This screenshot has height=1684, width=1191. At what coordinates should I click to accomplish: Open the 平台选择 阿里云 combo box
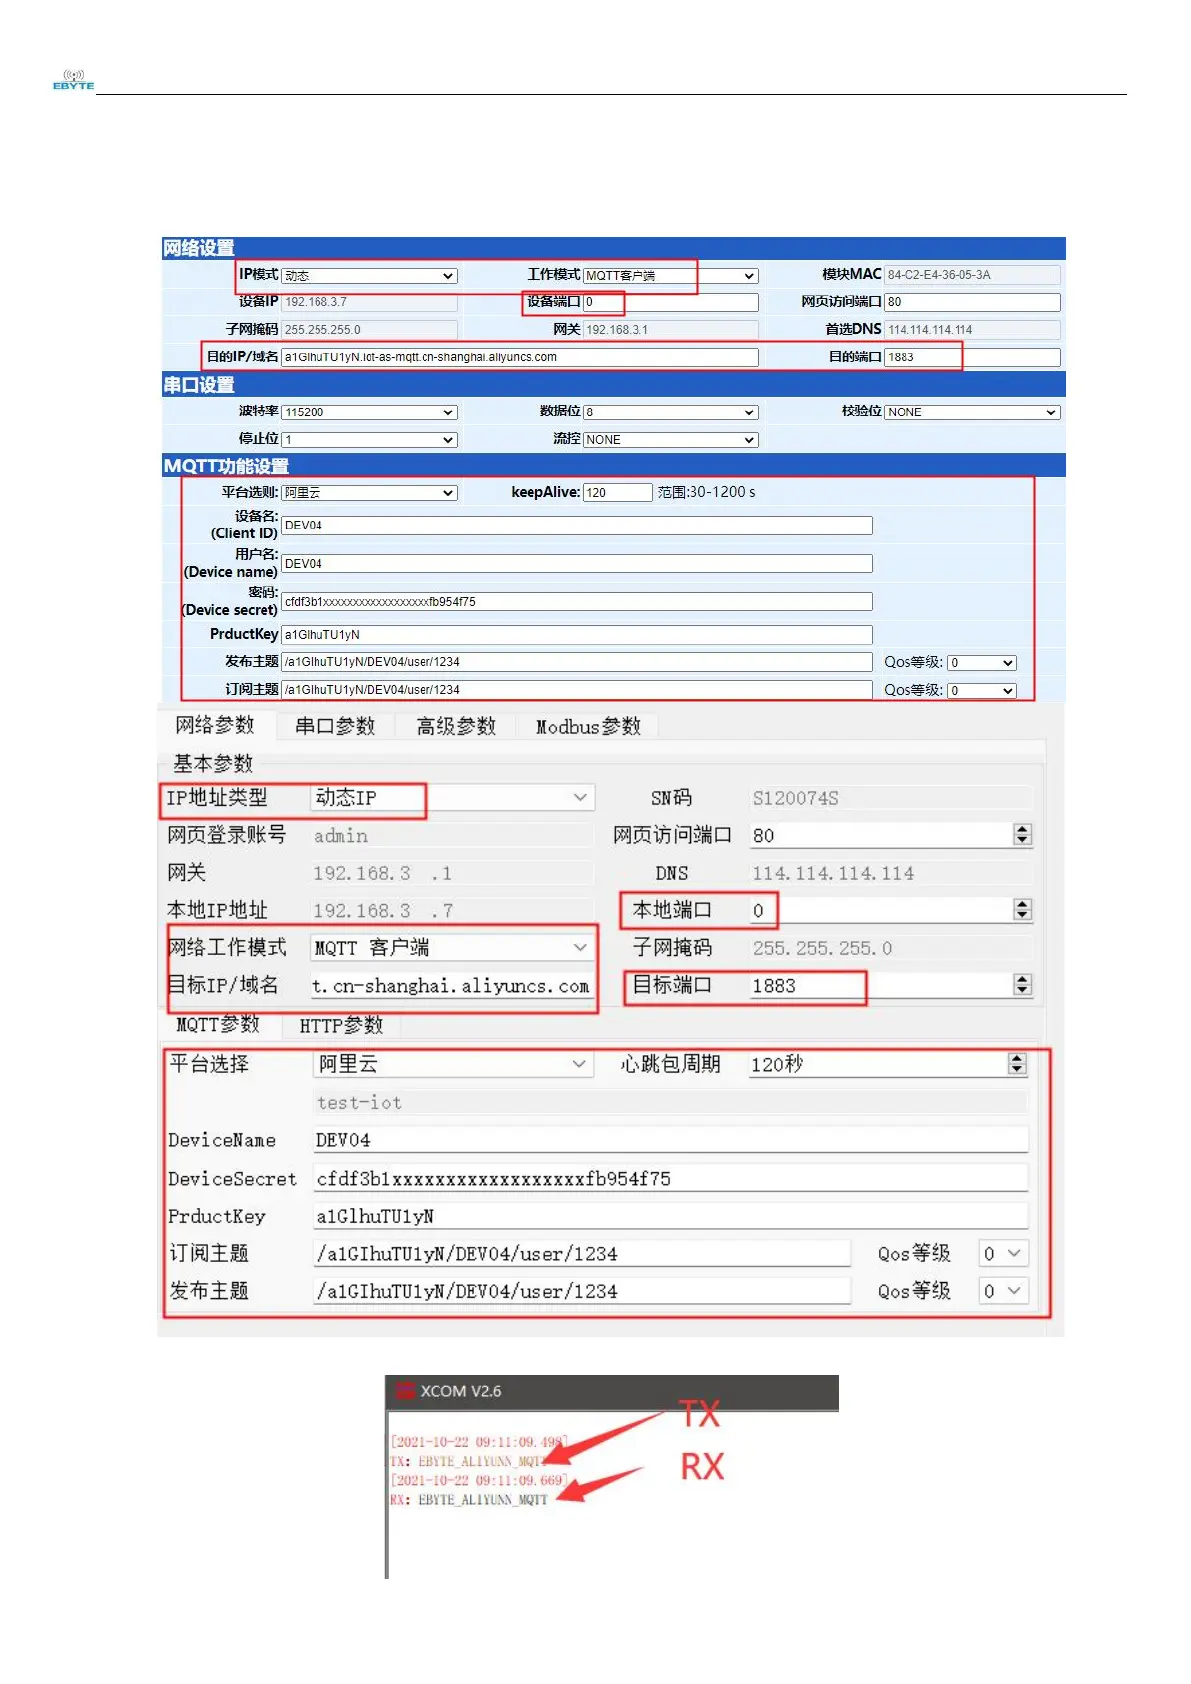click(x=452, y=1064)
